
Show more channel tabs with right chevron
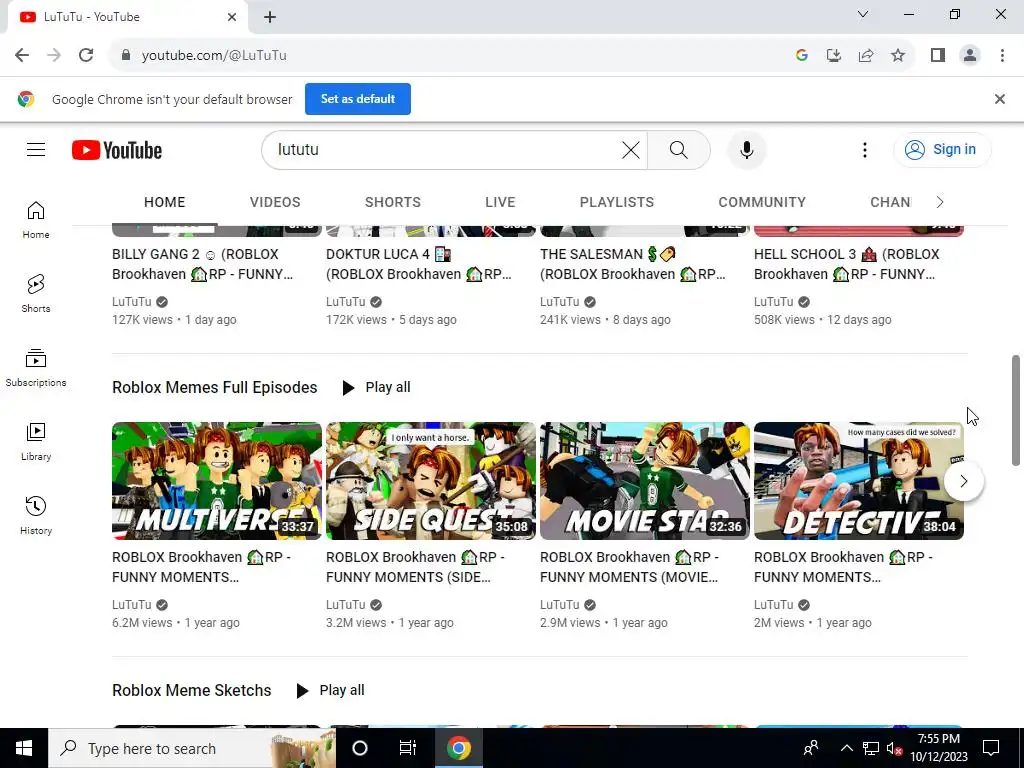pos(940,202)
